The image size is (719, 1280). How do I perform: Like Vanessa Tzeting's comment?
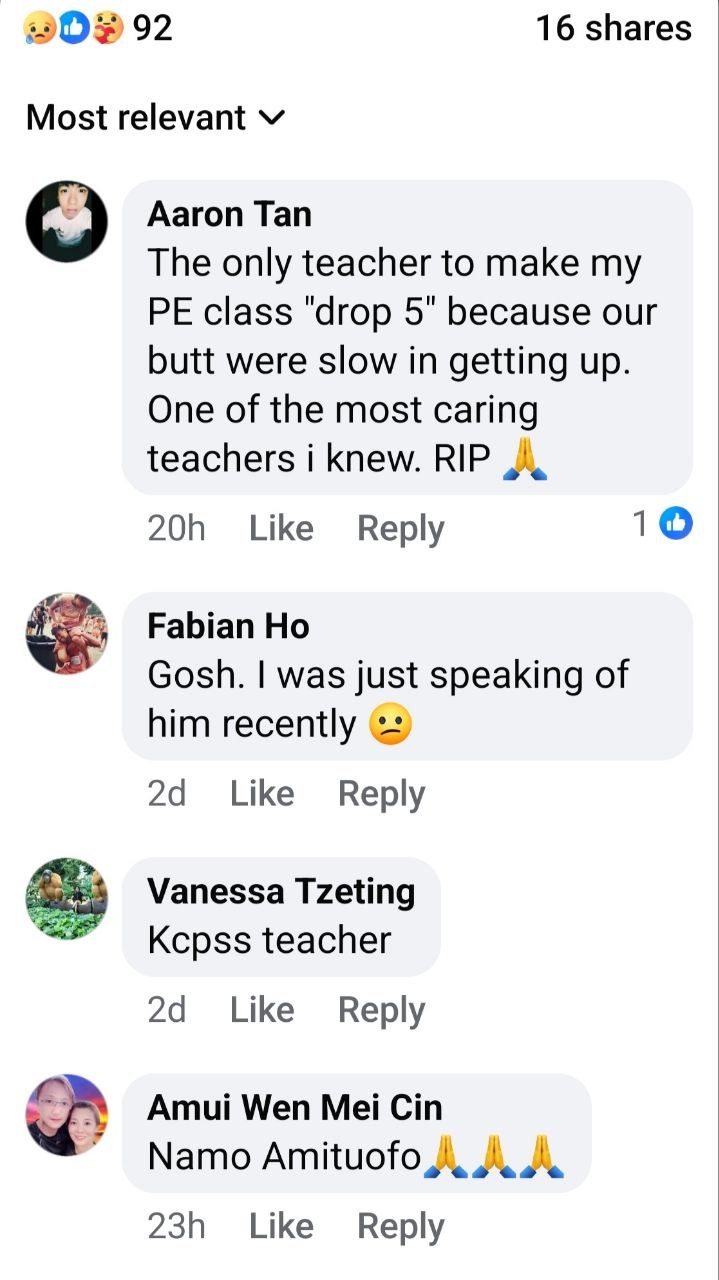pos(262,1010)
